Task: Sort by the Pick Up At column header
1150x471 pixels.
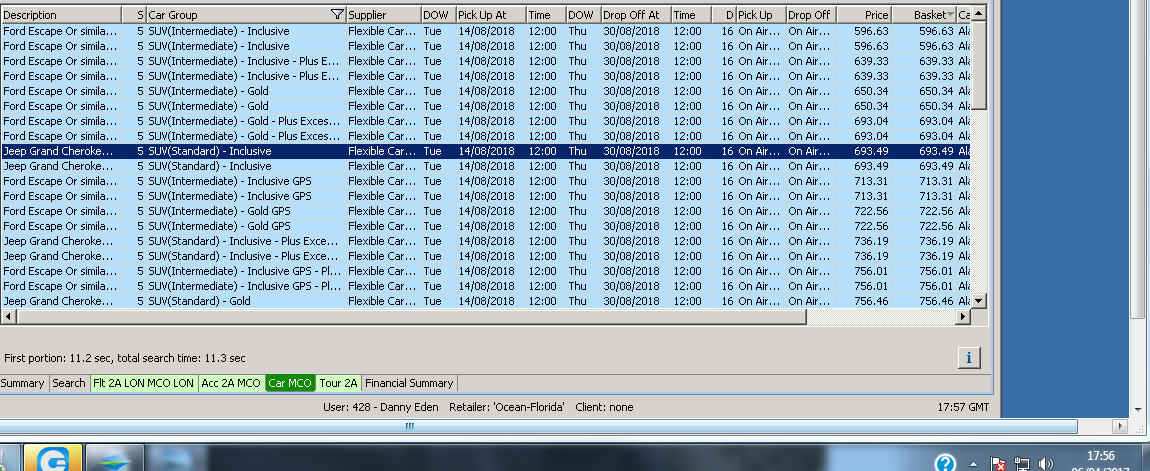Action: tap(491, 15)
